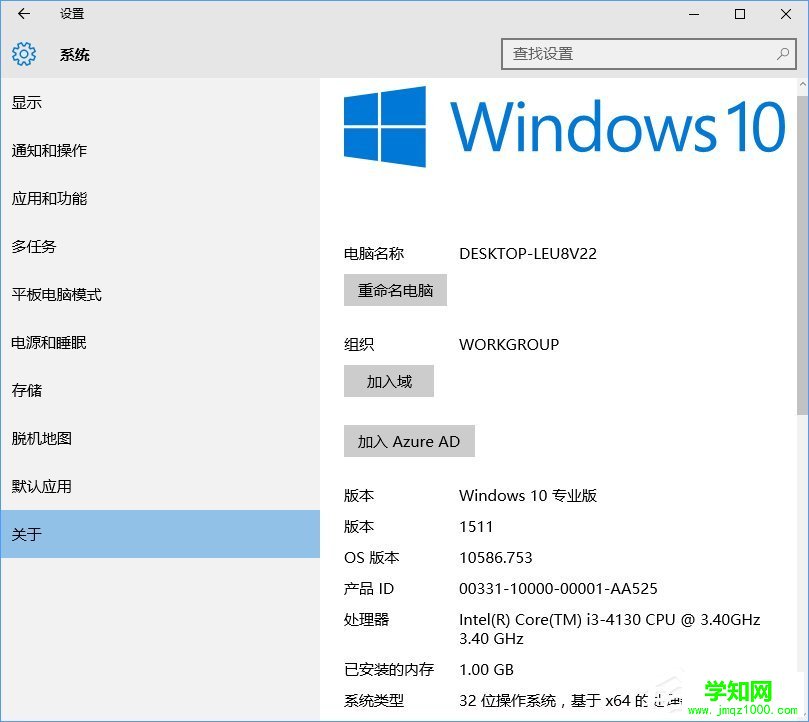
Task: Click installed memory 1.00 GB
Action: click(487, 670)
